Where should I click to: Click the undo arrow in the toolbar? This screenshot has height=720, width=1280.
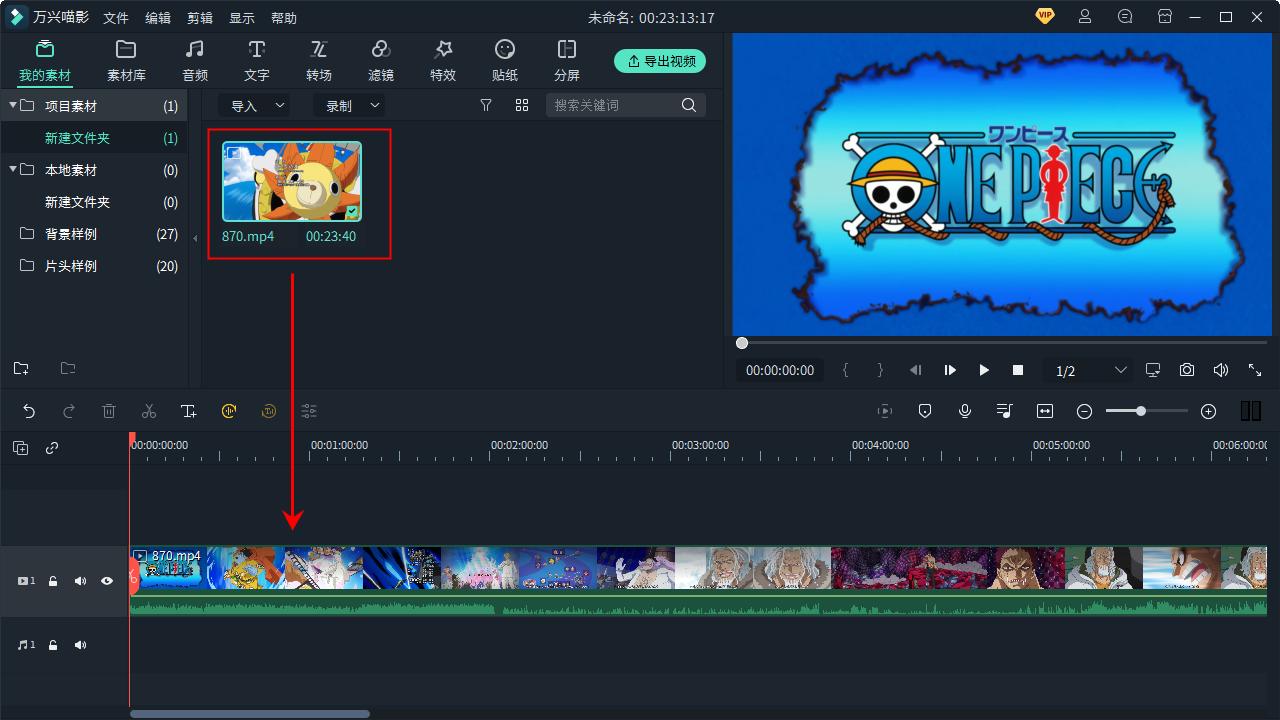pos(28,410)
